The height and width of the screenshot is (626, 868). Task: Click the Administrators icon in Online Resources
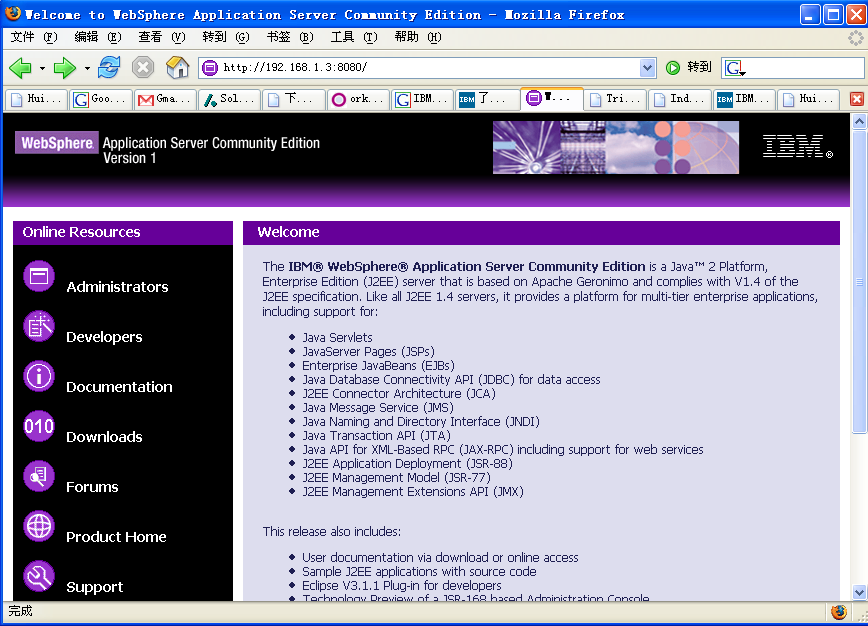coord(39,277)
